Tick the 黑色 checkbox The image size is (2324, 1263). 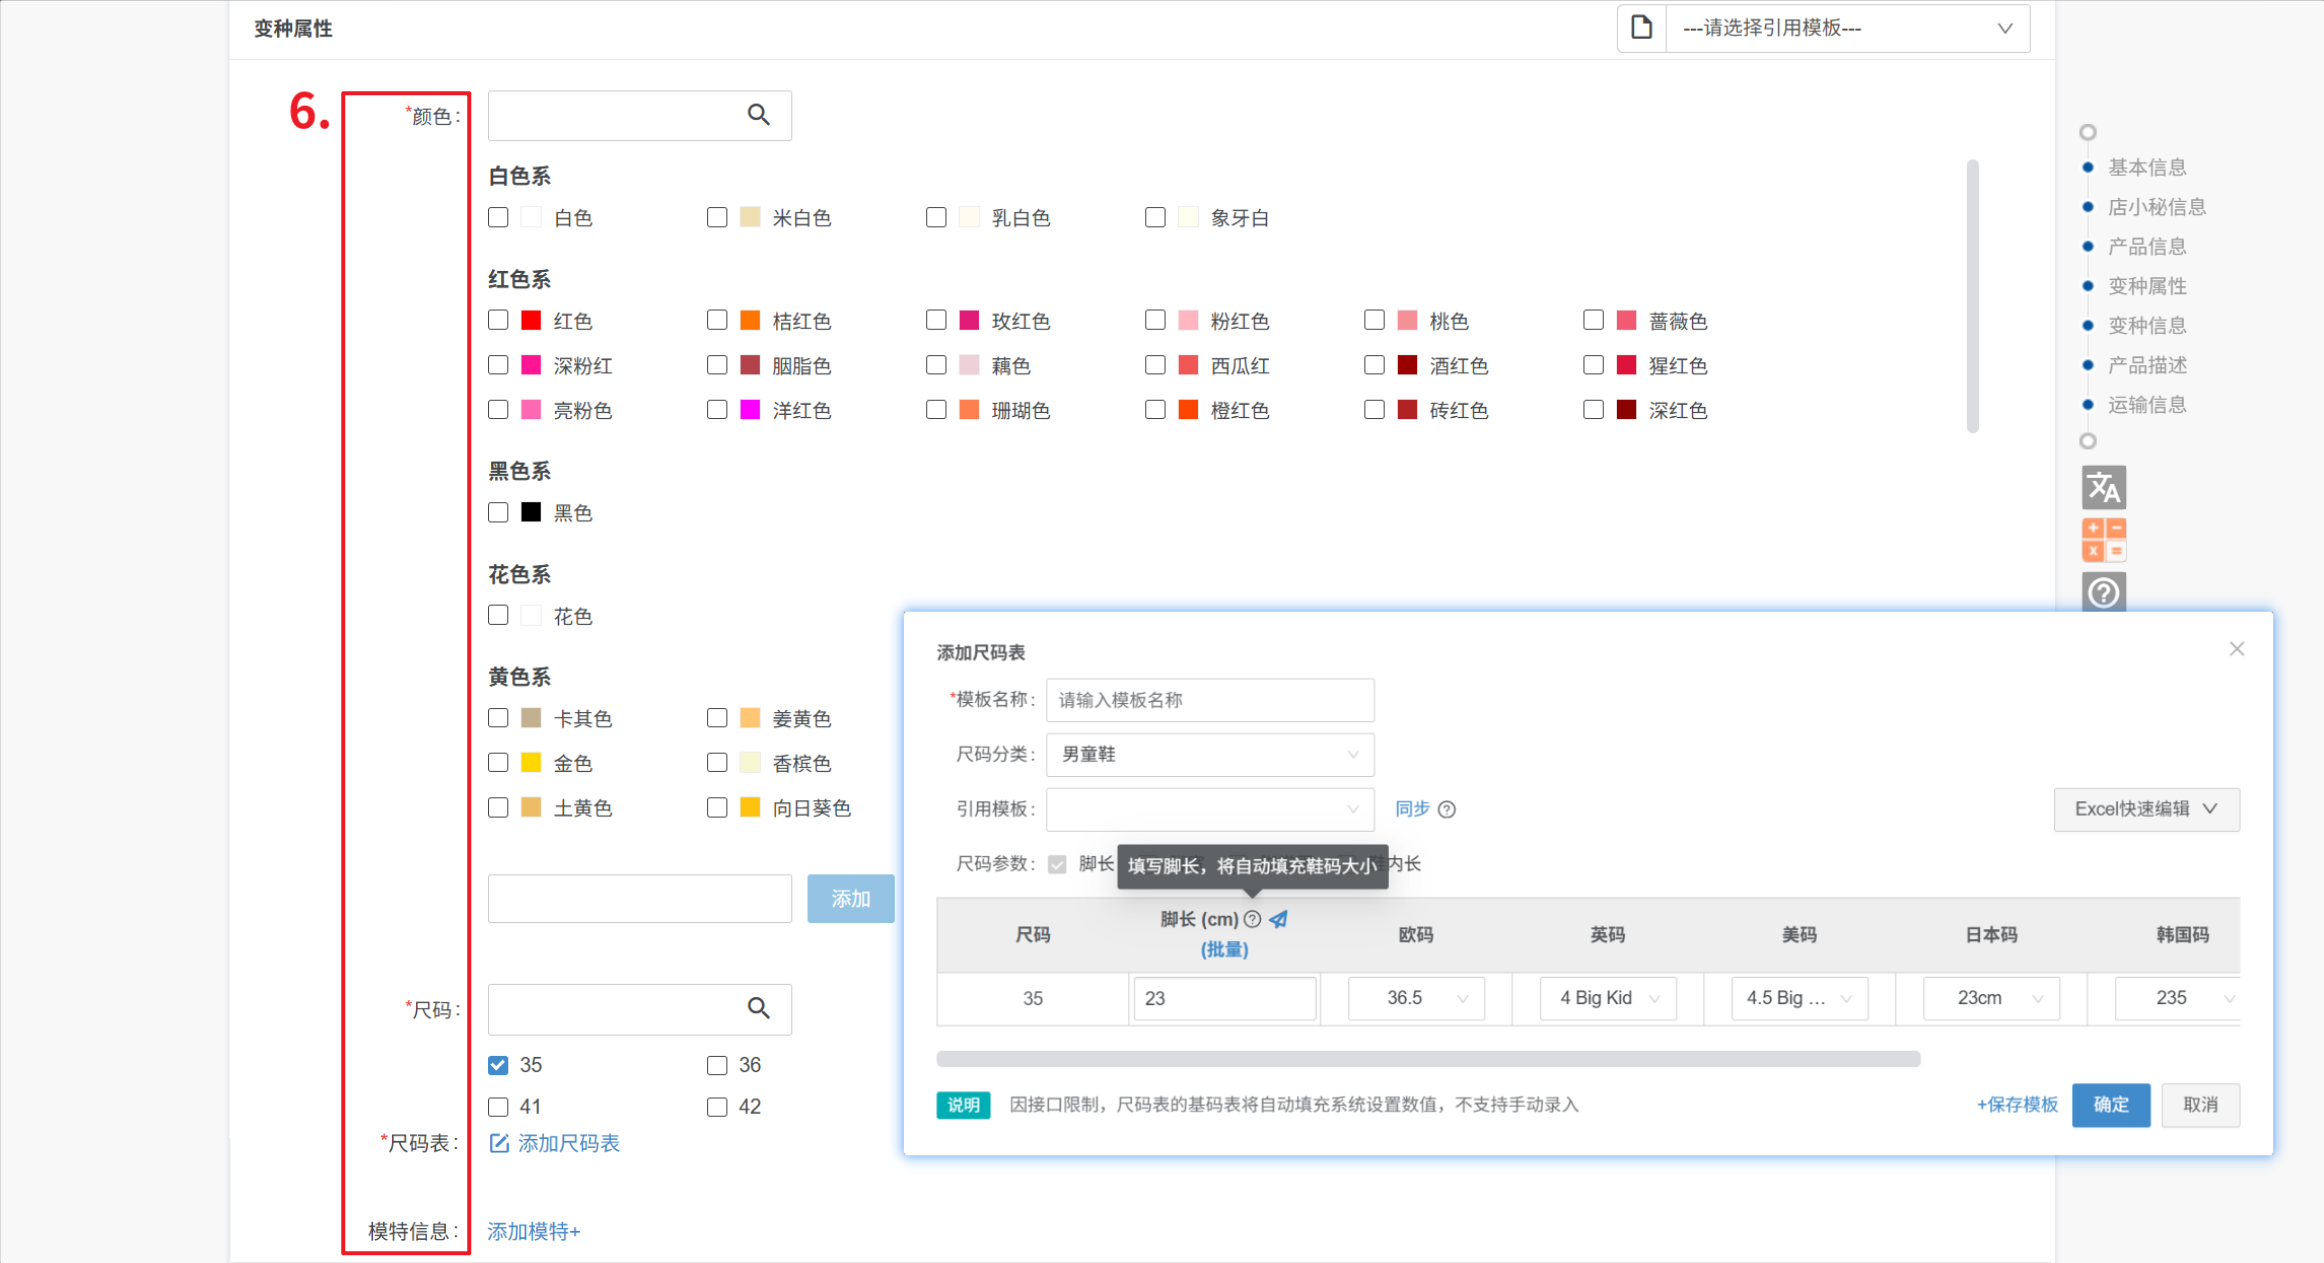[x=498, y=512]
